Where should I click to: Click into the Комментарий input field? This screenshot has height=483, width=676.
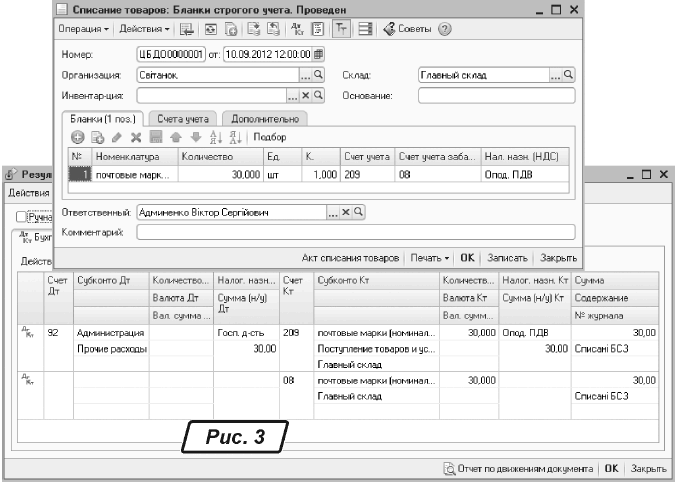tap(355, 232)
